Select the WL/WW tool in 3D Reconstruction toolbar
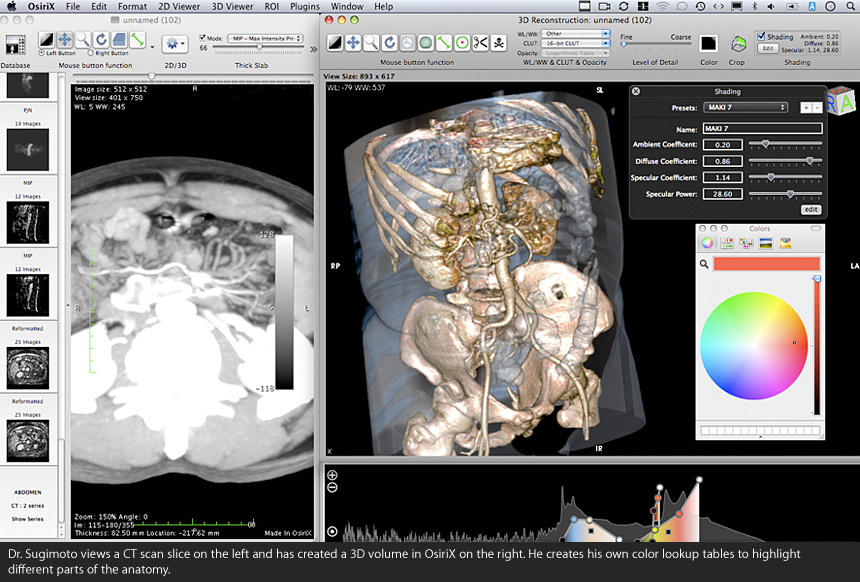The image size is (860, 582). pos(335,43)
